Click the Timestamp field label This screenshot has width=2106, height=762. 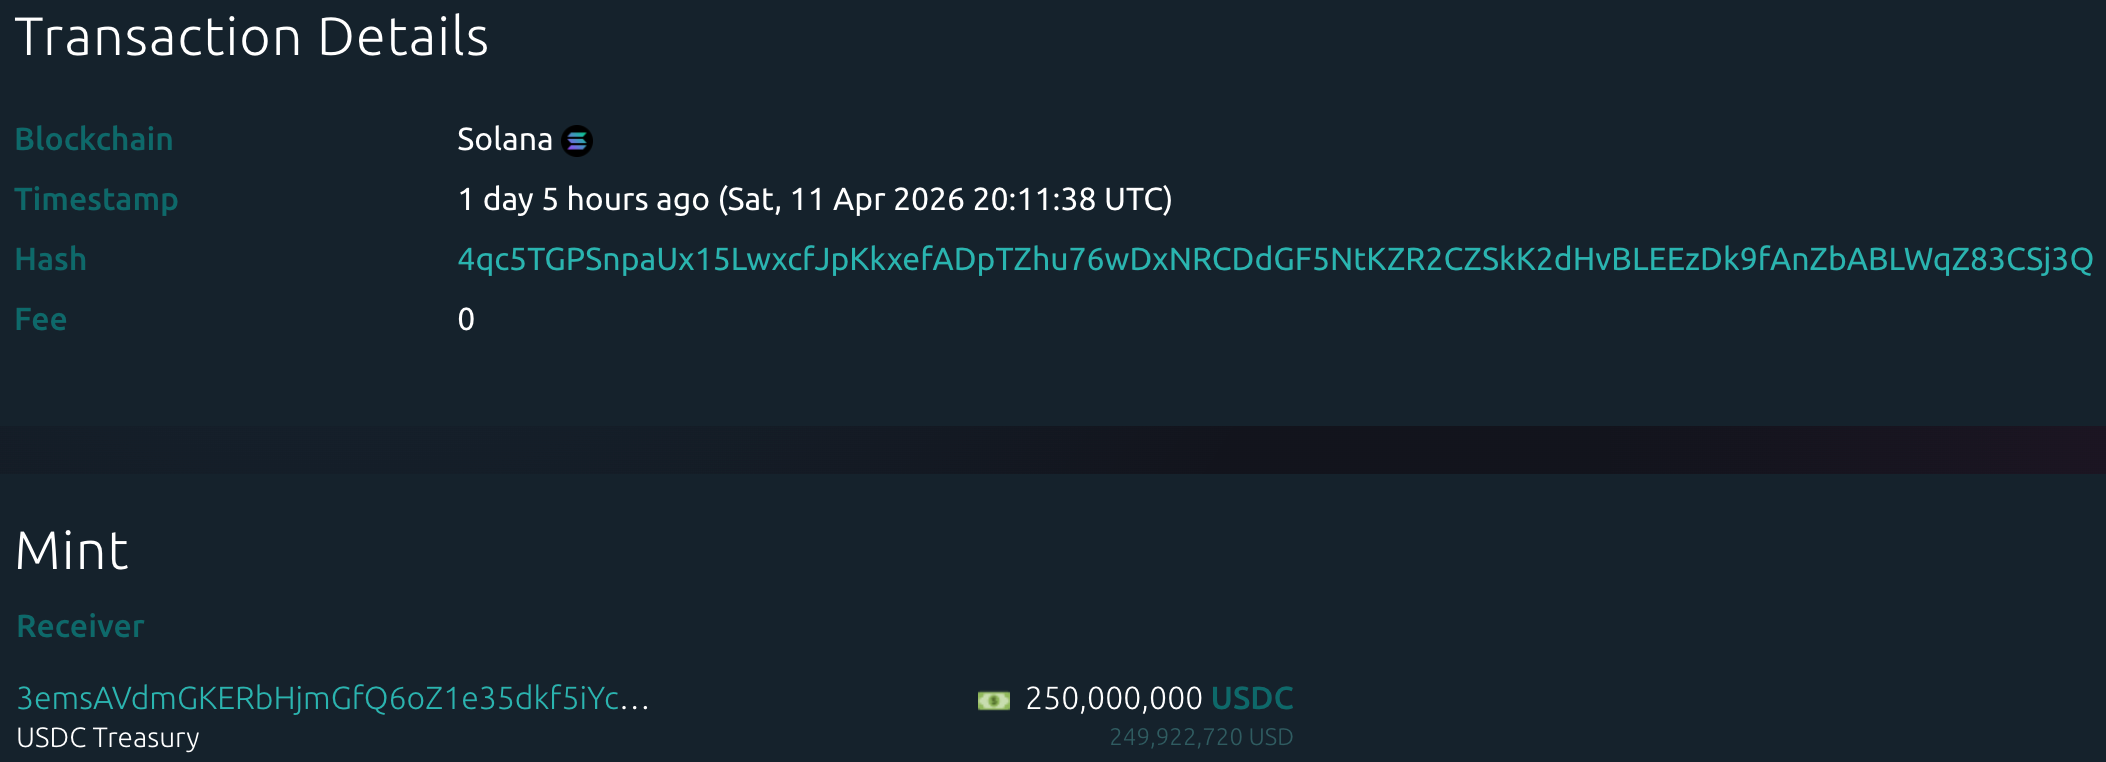(x=96, y=199)
